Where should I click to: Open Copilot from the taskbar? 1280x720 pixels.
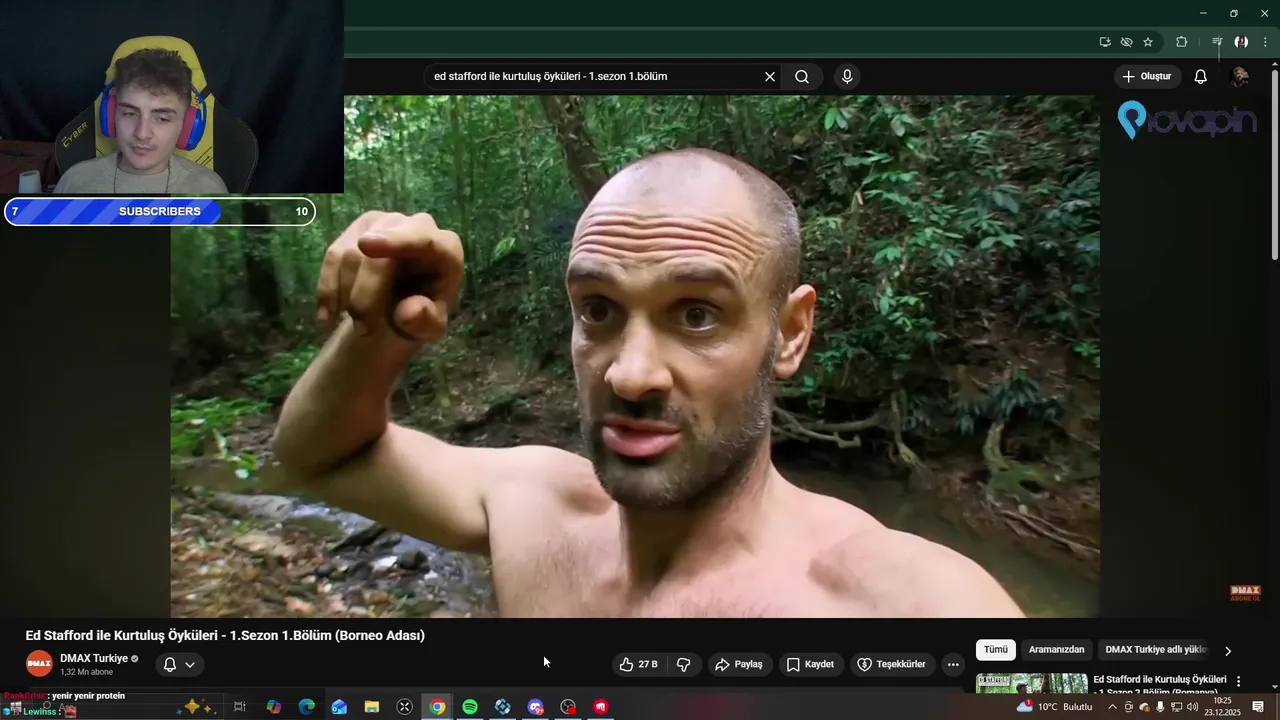[274, 707]
